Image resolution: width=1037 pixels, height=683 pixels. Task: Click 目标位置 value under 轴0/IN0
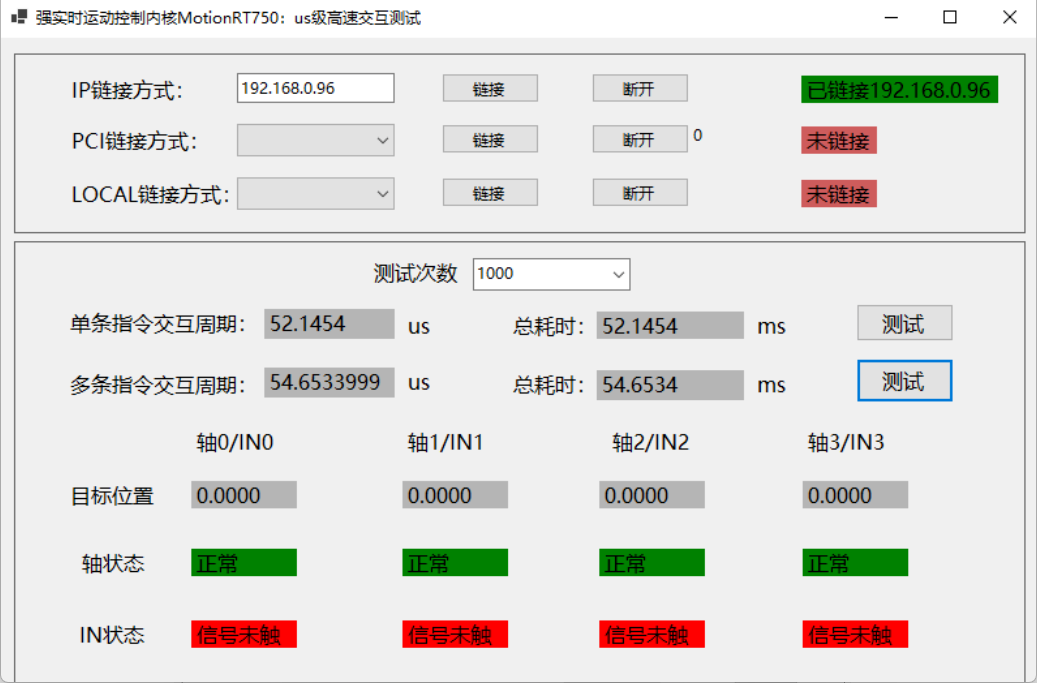coord(244,495)
